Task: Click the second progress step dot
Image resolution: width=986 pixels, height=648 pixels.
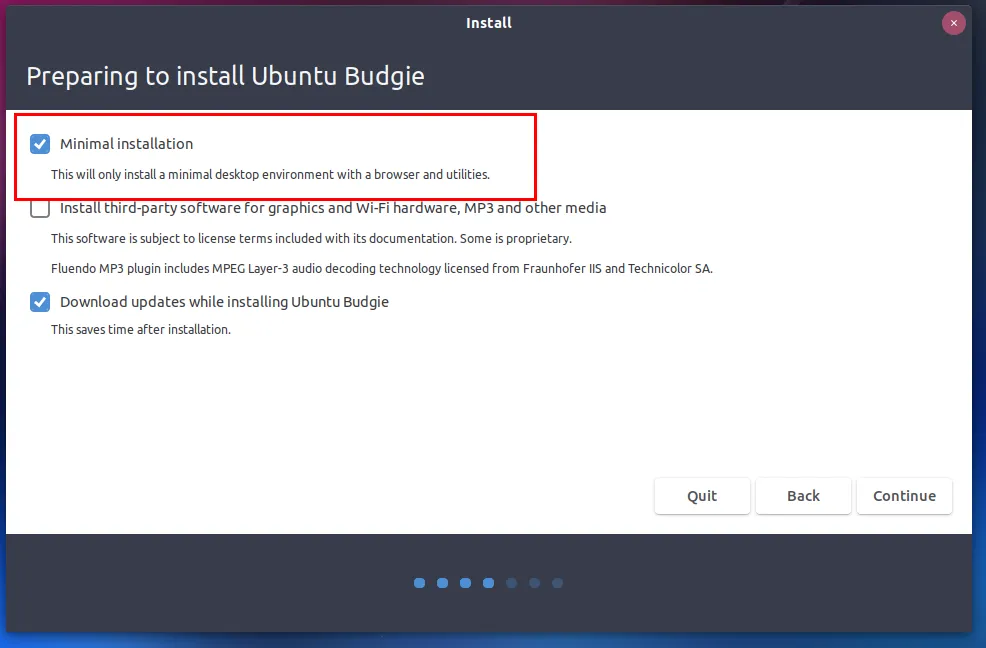Action: coord(442,583)
